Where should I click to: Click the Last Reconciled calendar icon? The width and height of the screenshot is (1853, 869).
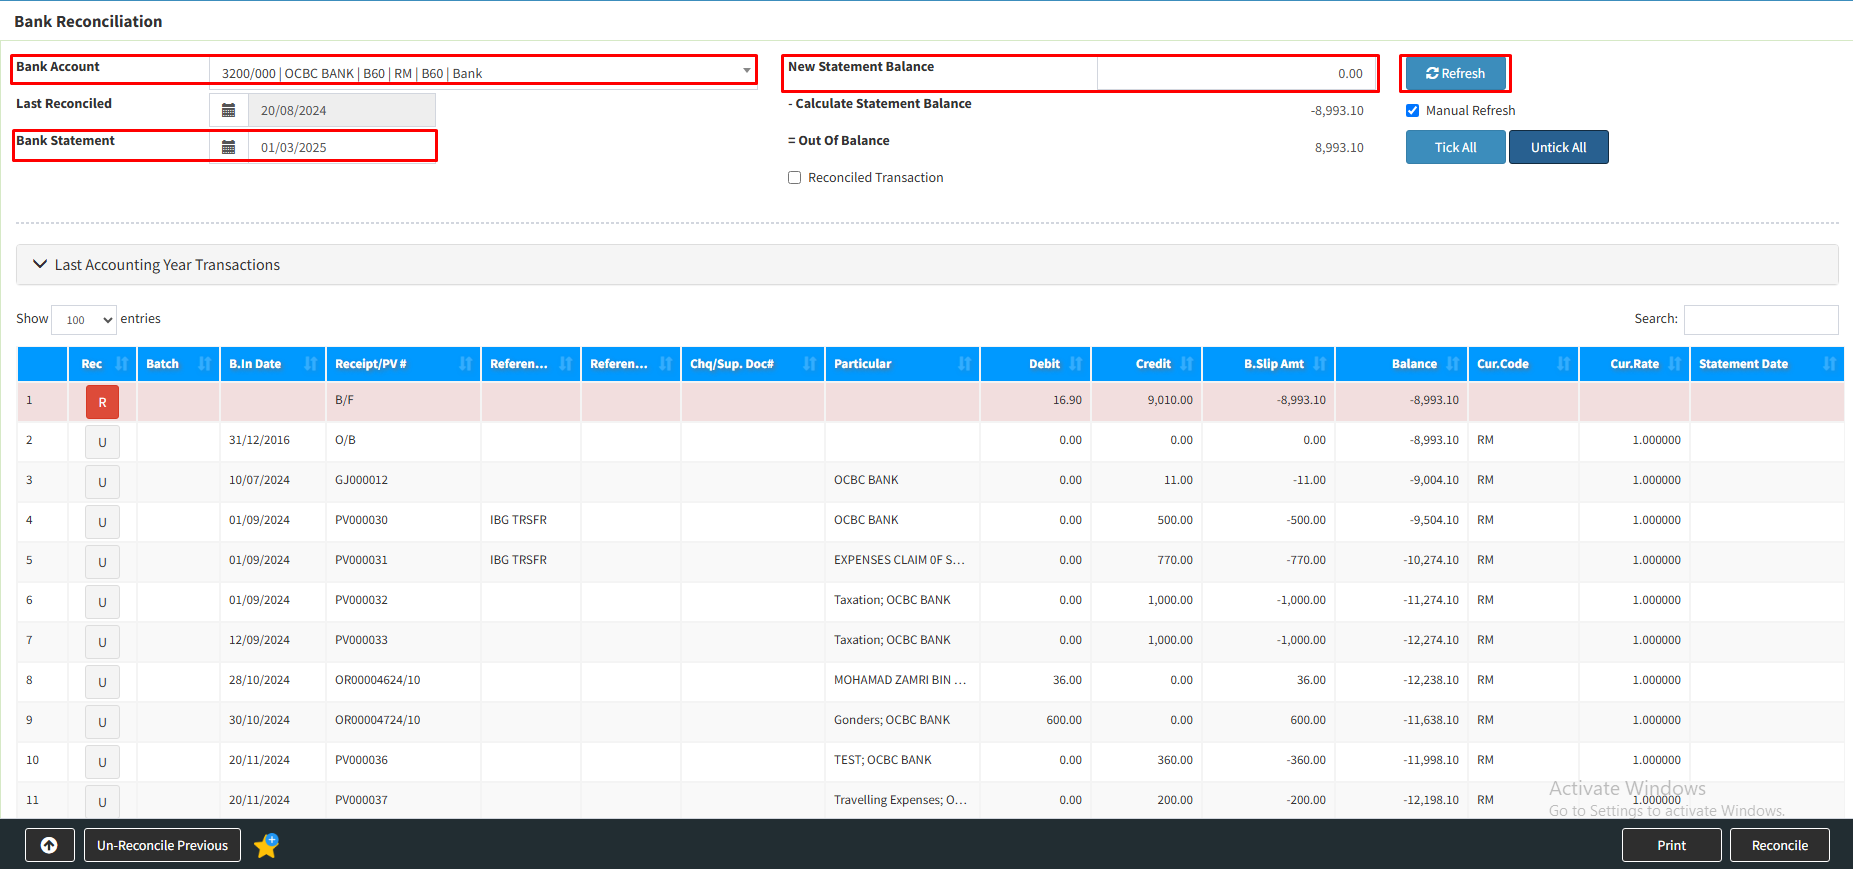[x=228, y=110]
